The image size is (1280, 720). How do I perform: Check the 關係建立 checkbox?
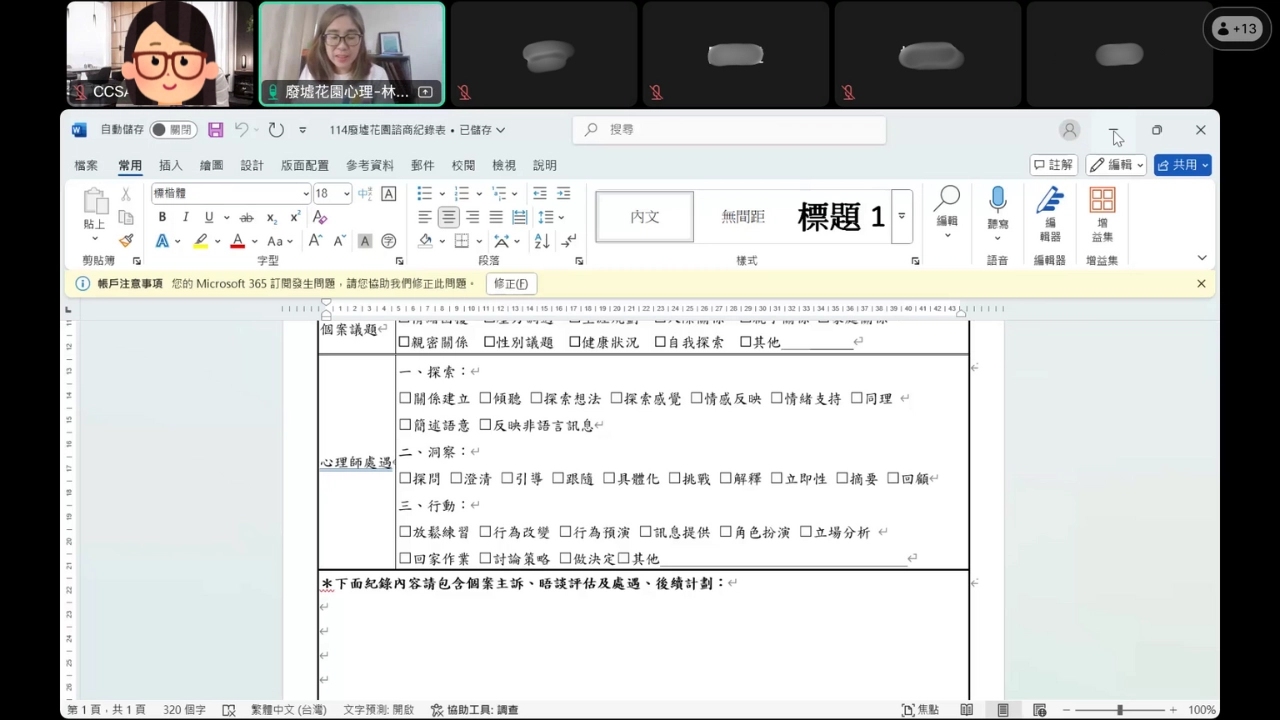(x=405, y=399)
